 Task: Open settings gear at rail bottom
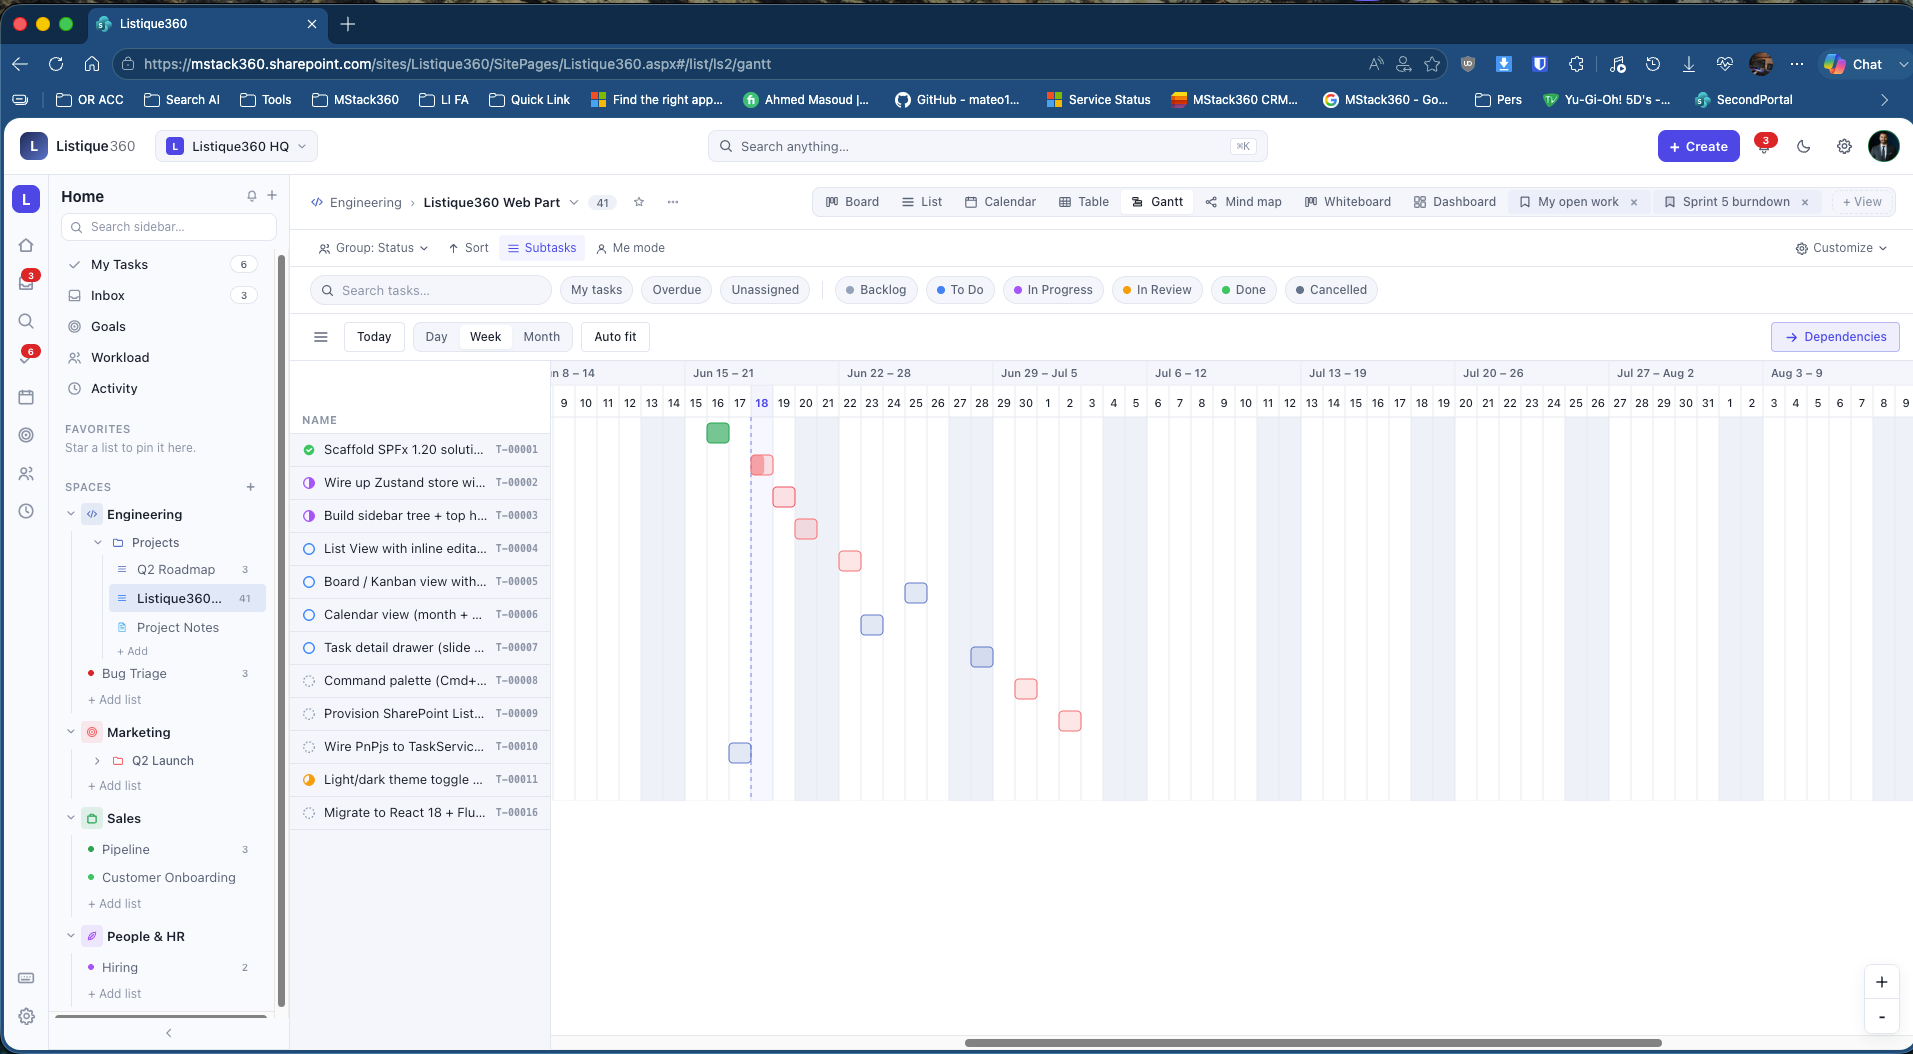pyautogui.click(x=26, y=1016)
